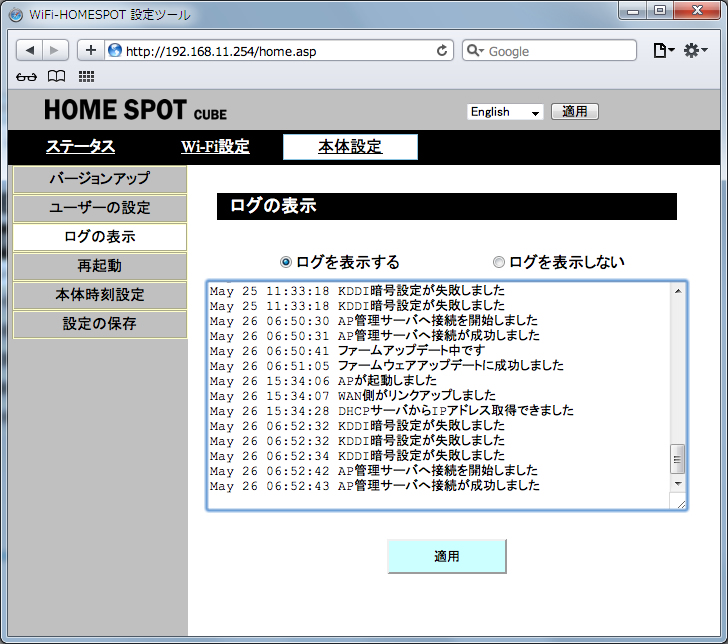Click the large 適用 button below the log
The width and height of the screenshot is (728, 644).
[447, 556]
